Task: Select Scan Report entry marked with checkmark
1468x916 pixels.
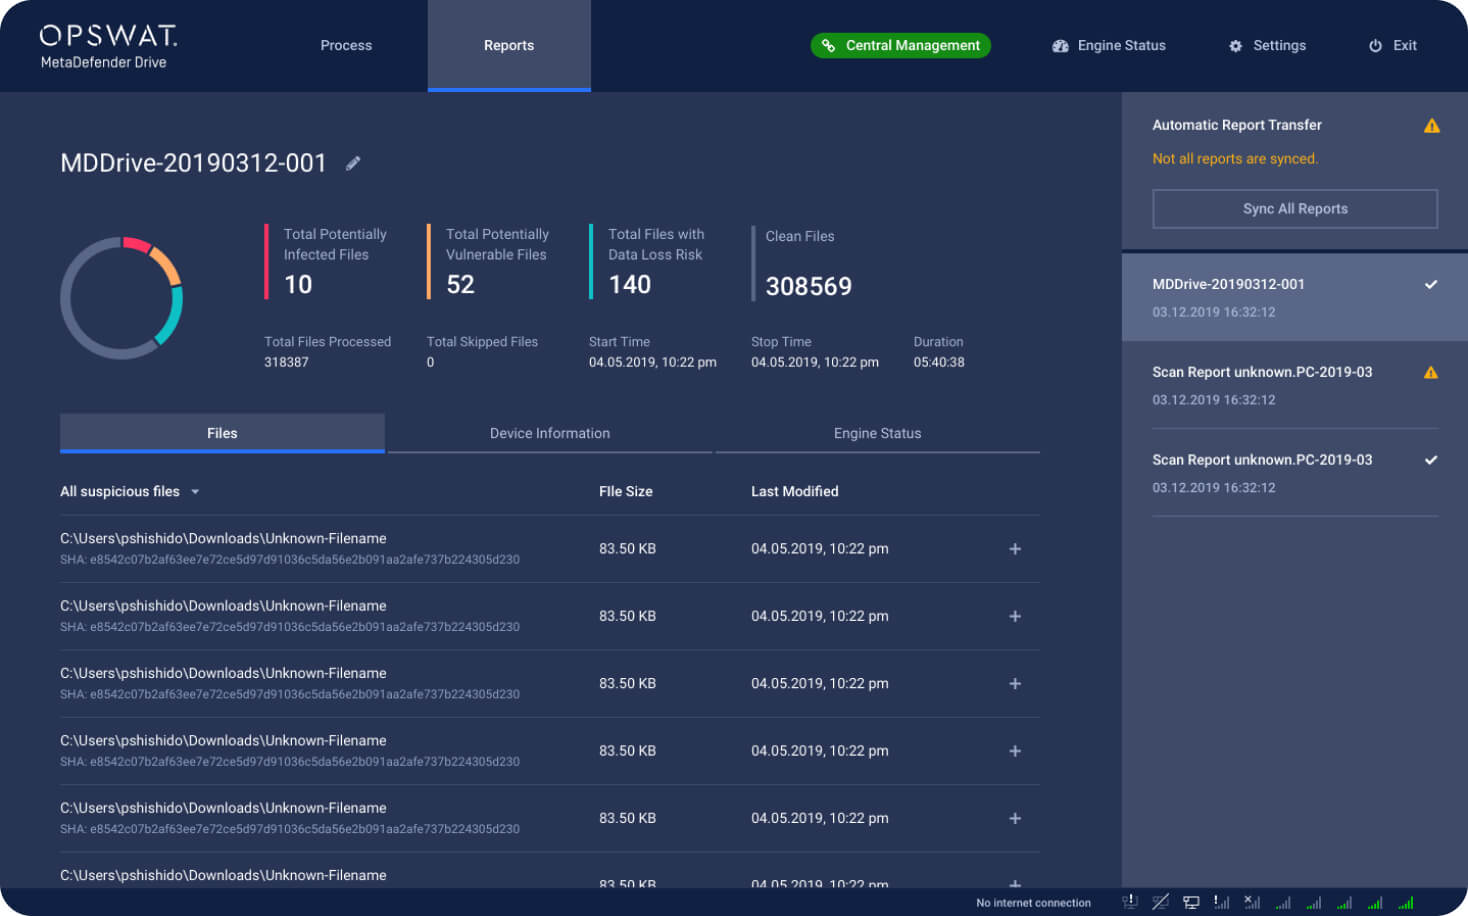Action: click(1295, 473)
